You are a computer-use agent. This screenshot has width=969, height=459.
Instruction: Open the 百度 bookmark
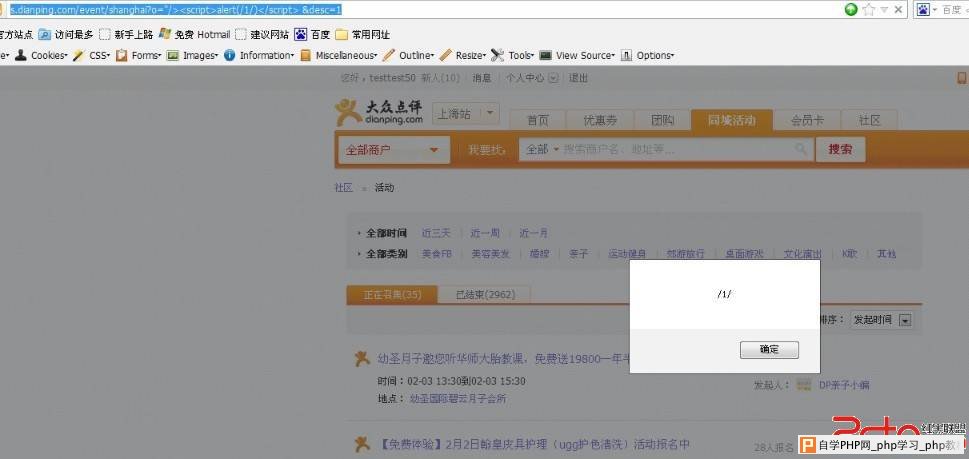(313, 35)
